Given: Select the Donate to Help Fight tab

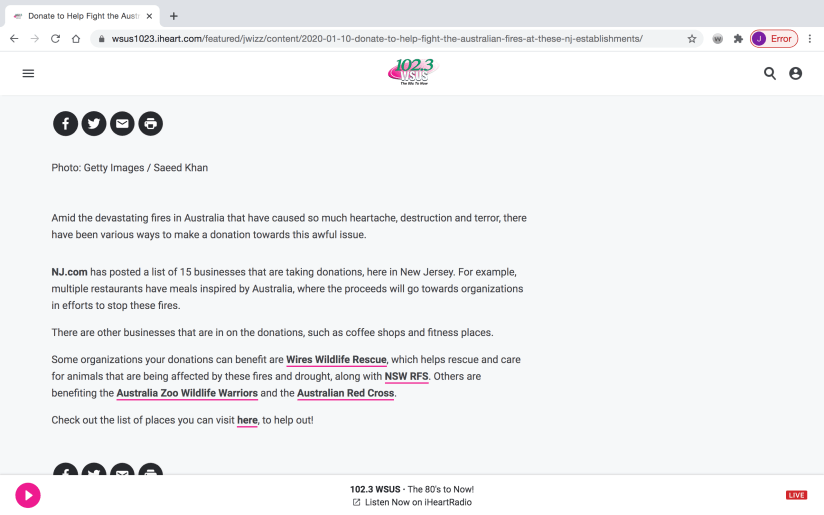Looking at the screenshot, I should (x=80, y=16).
